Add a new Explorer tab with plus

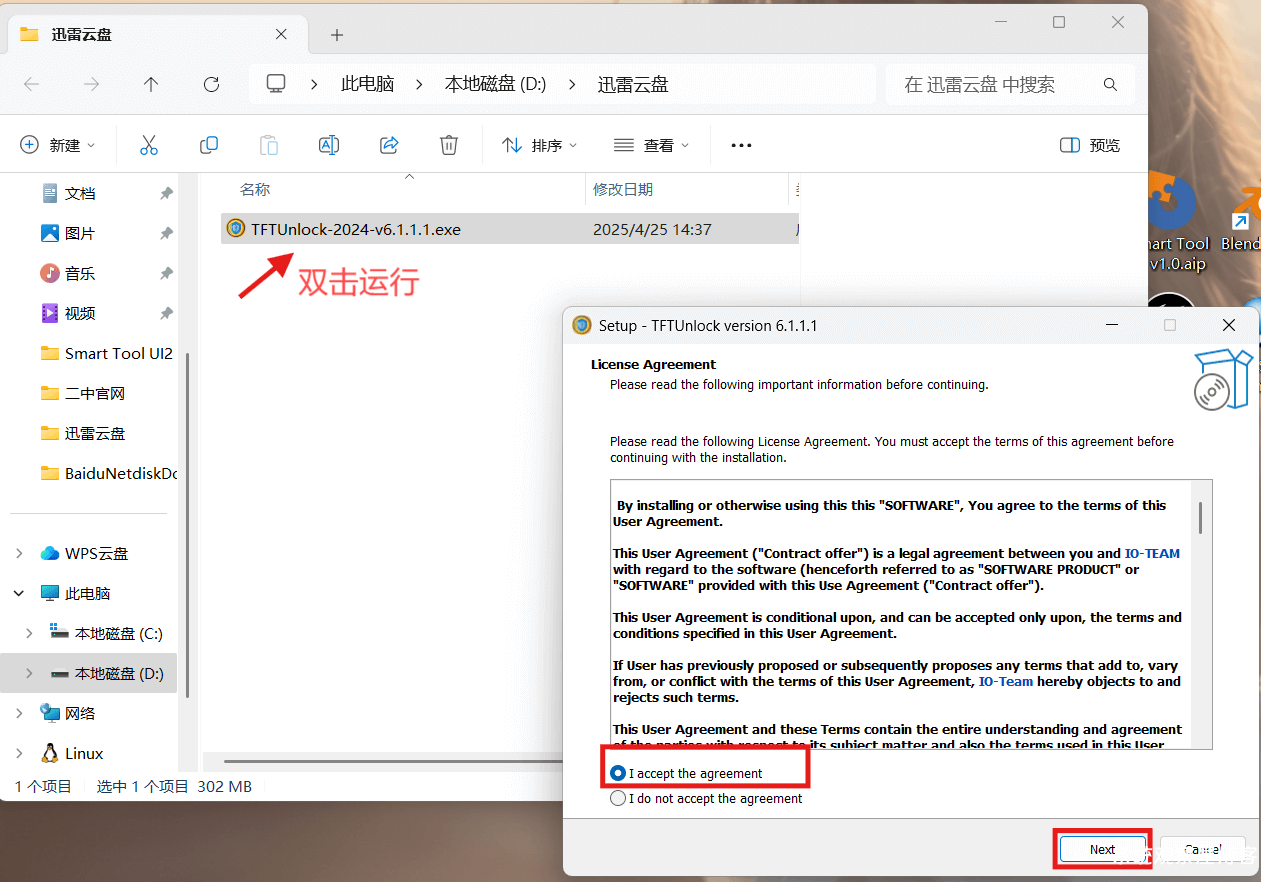337,35
